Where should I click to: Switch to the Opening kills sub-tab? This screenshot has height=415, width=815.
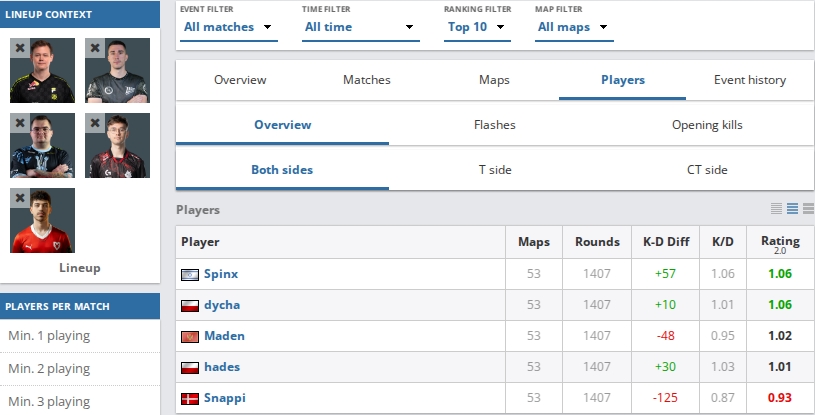pos(707,125)
